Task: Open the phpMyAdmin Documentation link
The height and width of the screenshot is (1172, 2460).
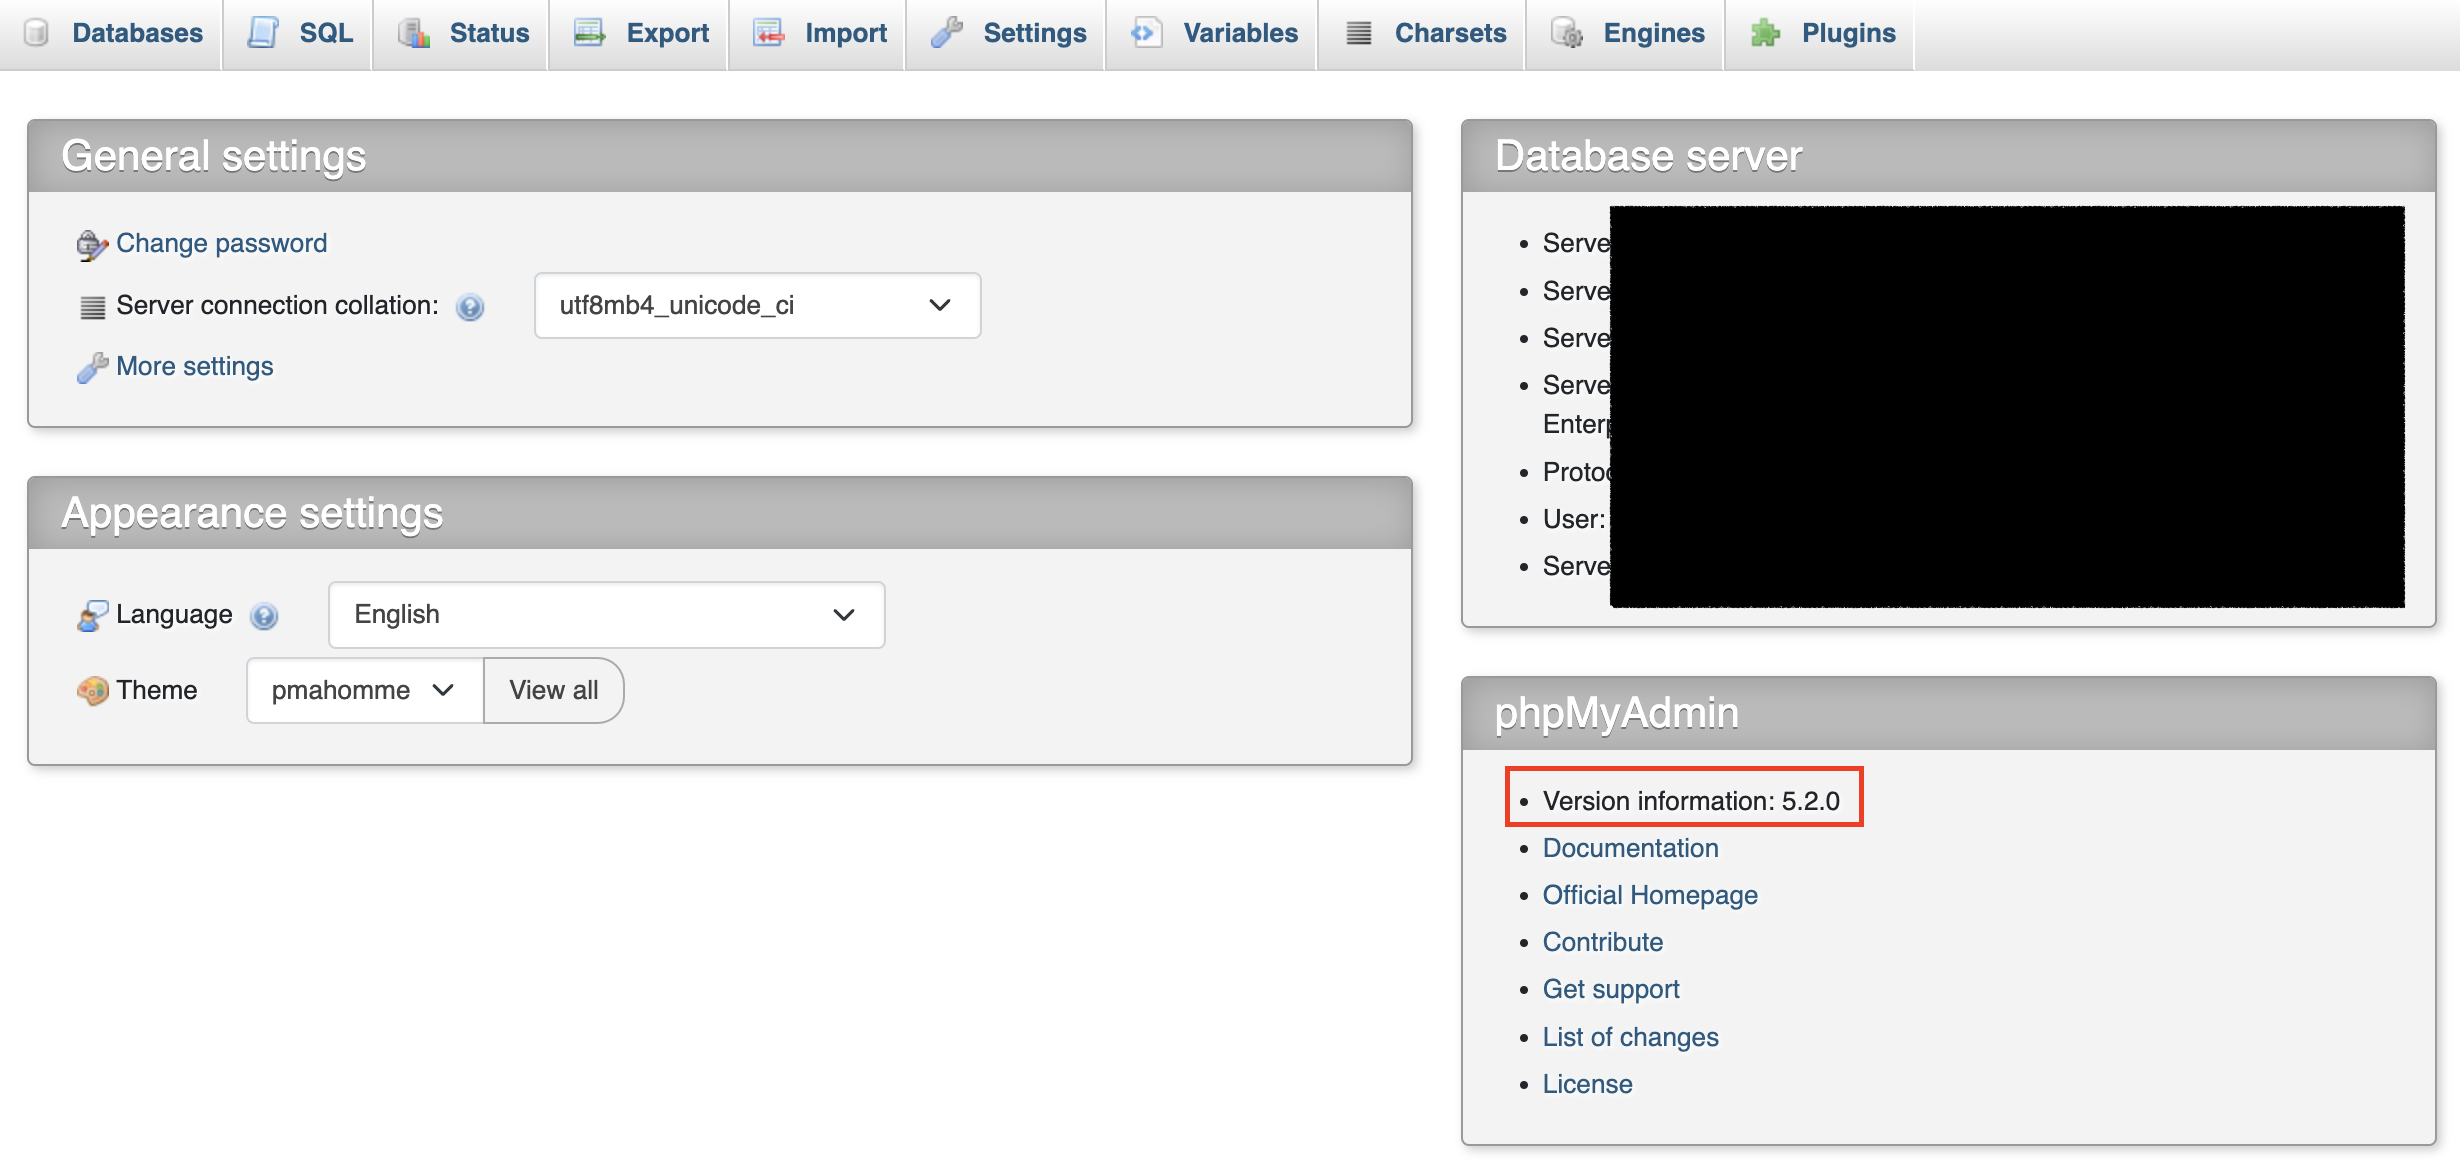Action: (1630, 847)
